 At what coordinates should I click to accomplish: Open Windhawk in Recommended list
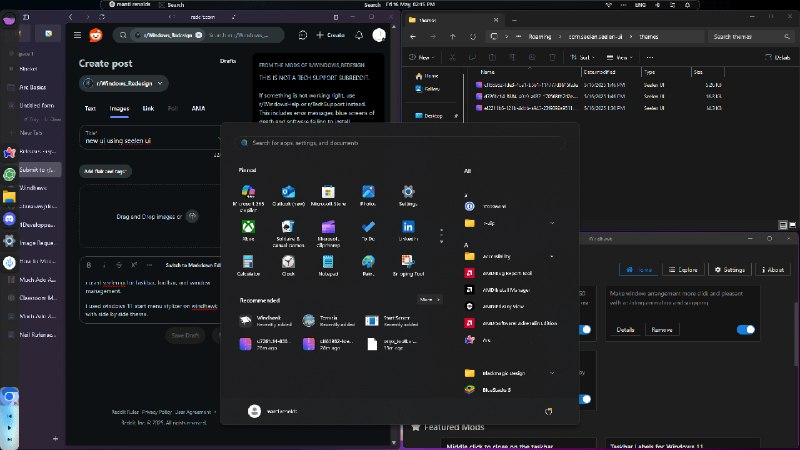(x=266, y=320)
